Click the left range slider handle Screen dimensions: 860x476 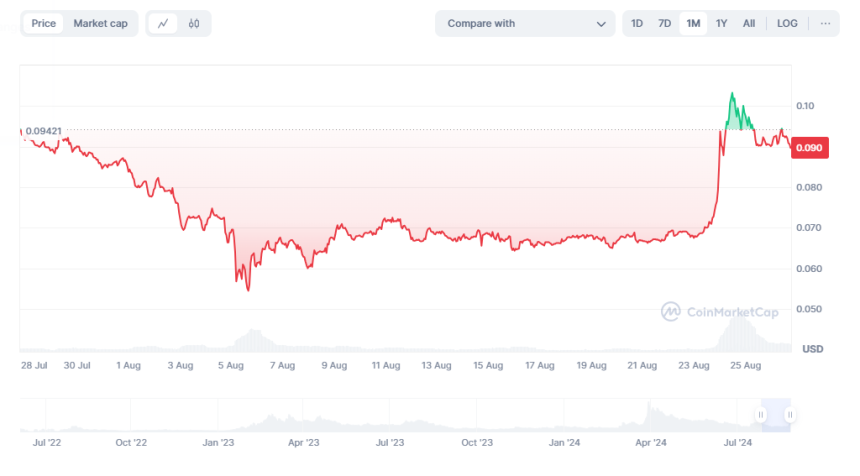pos(762,414)
